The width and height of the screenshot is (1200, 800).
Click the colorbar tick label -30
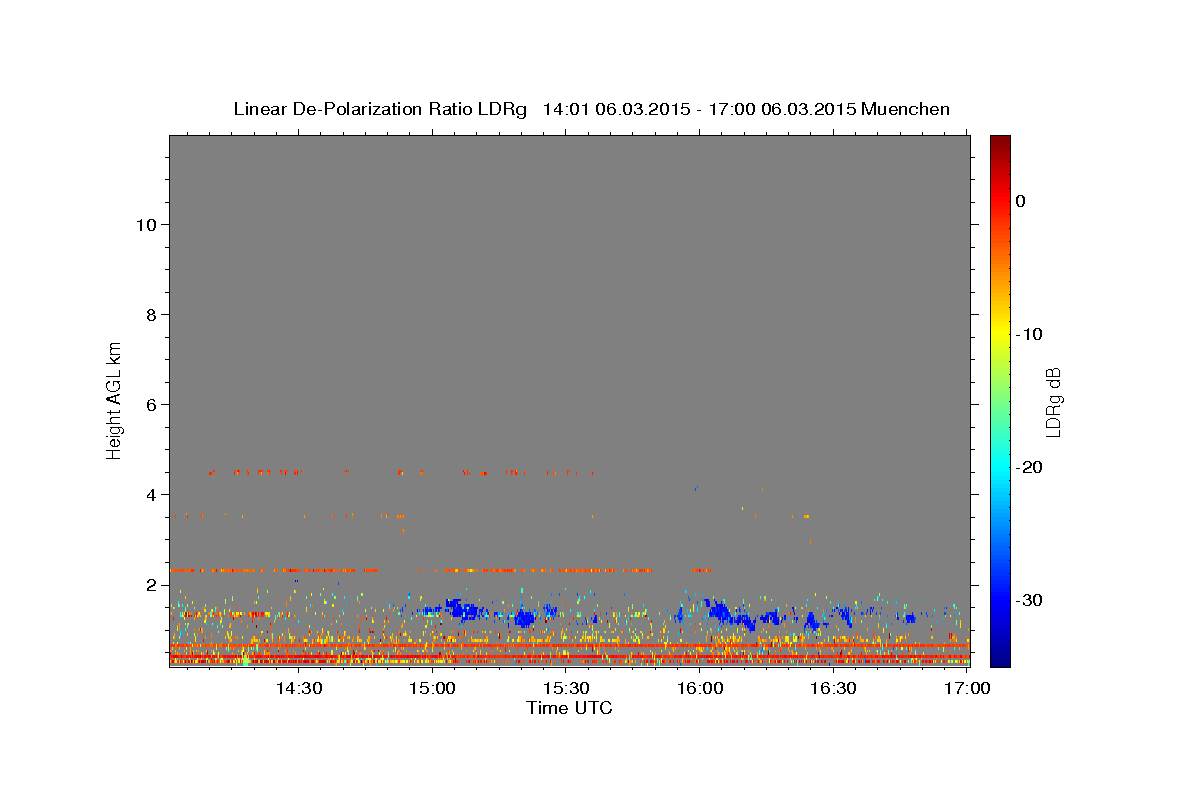(x=1030, y=600)
